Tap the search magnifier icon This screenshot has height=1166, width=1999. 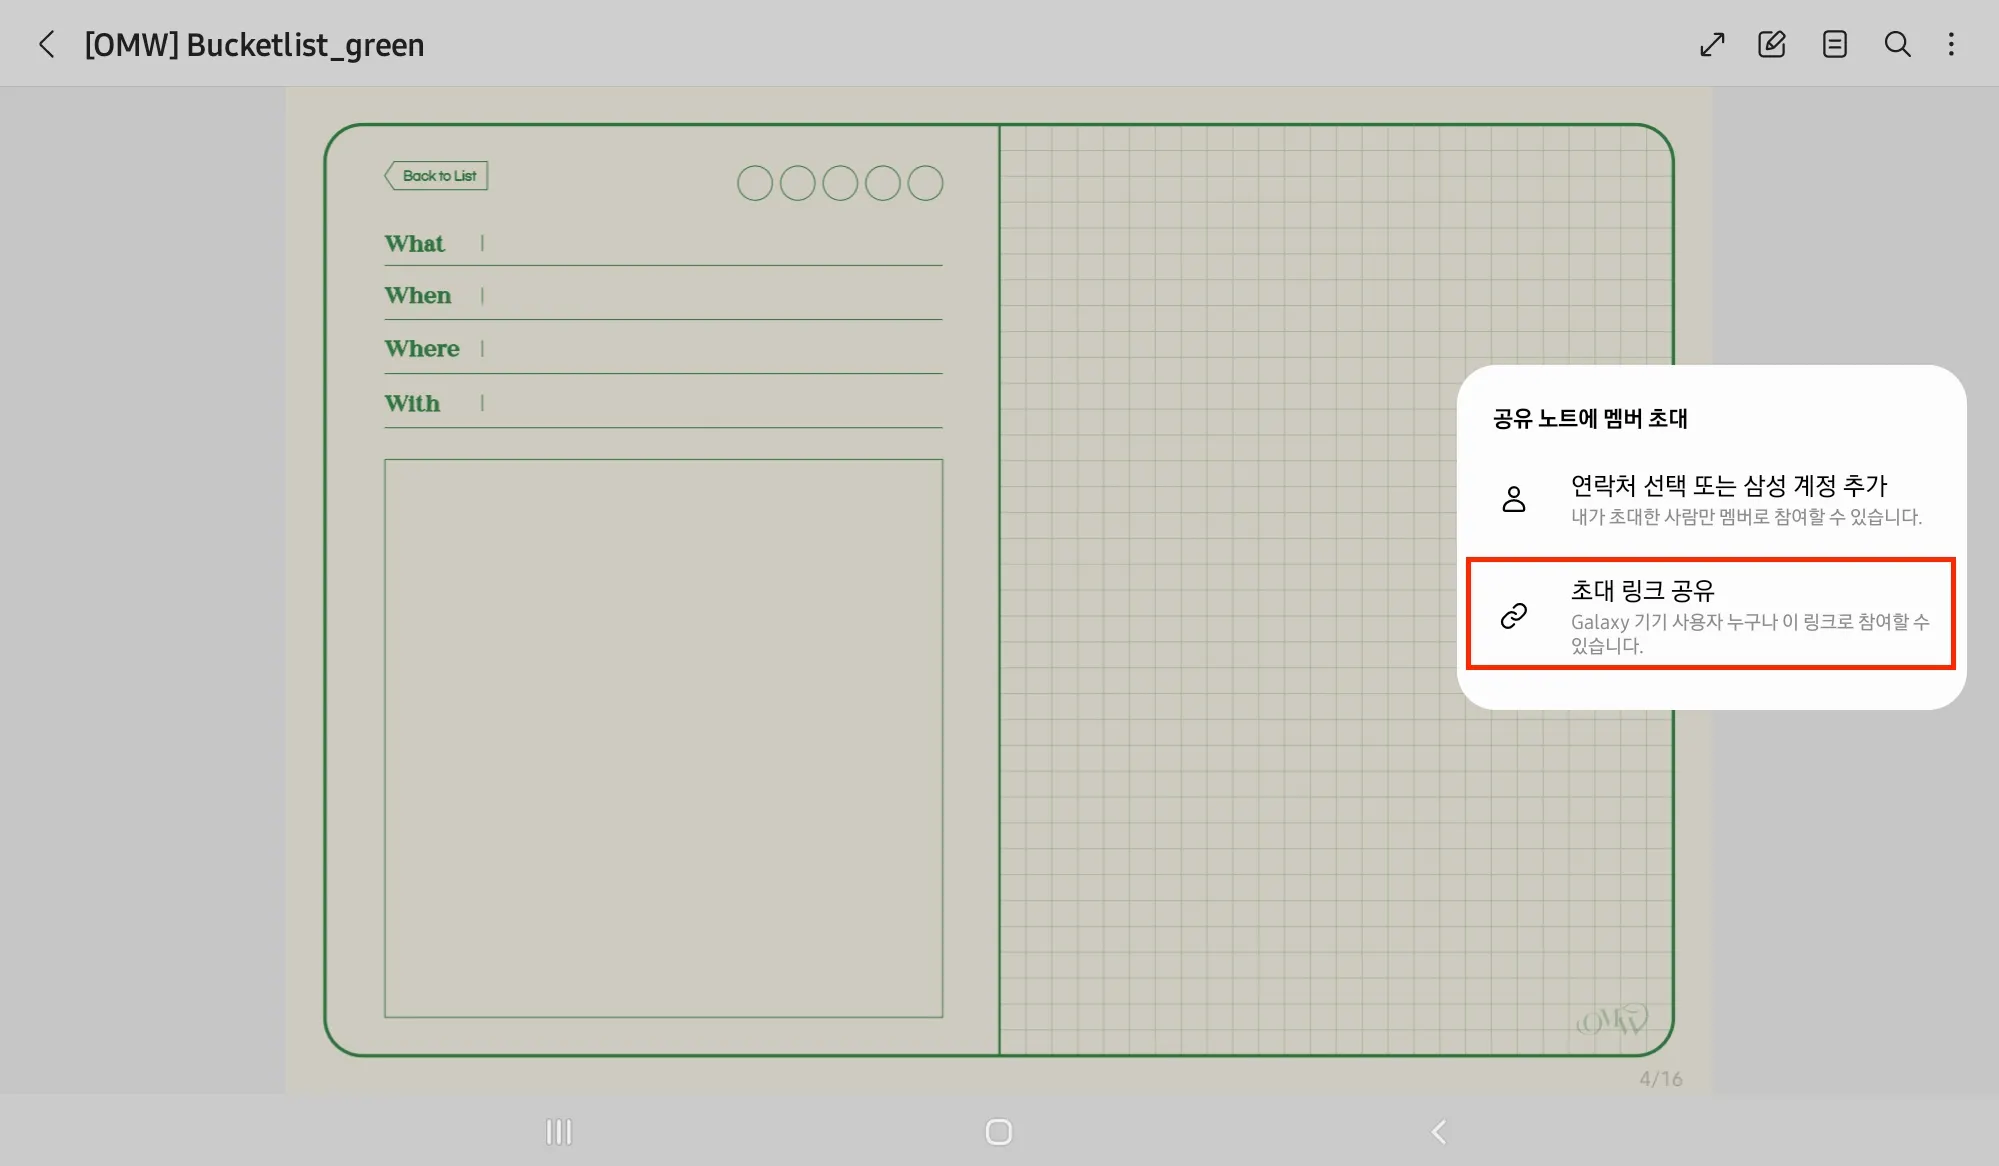[x=1897, y=44]
